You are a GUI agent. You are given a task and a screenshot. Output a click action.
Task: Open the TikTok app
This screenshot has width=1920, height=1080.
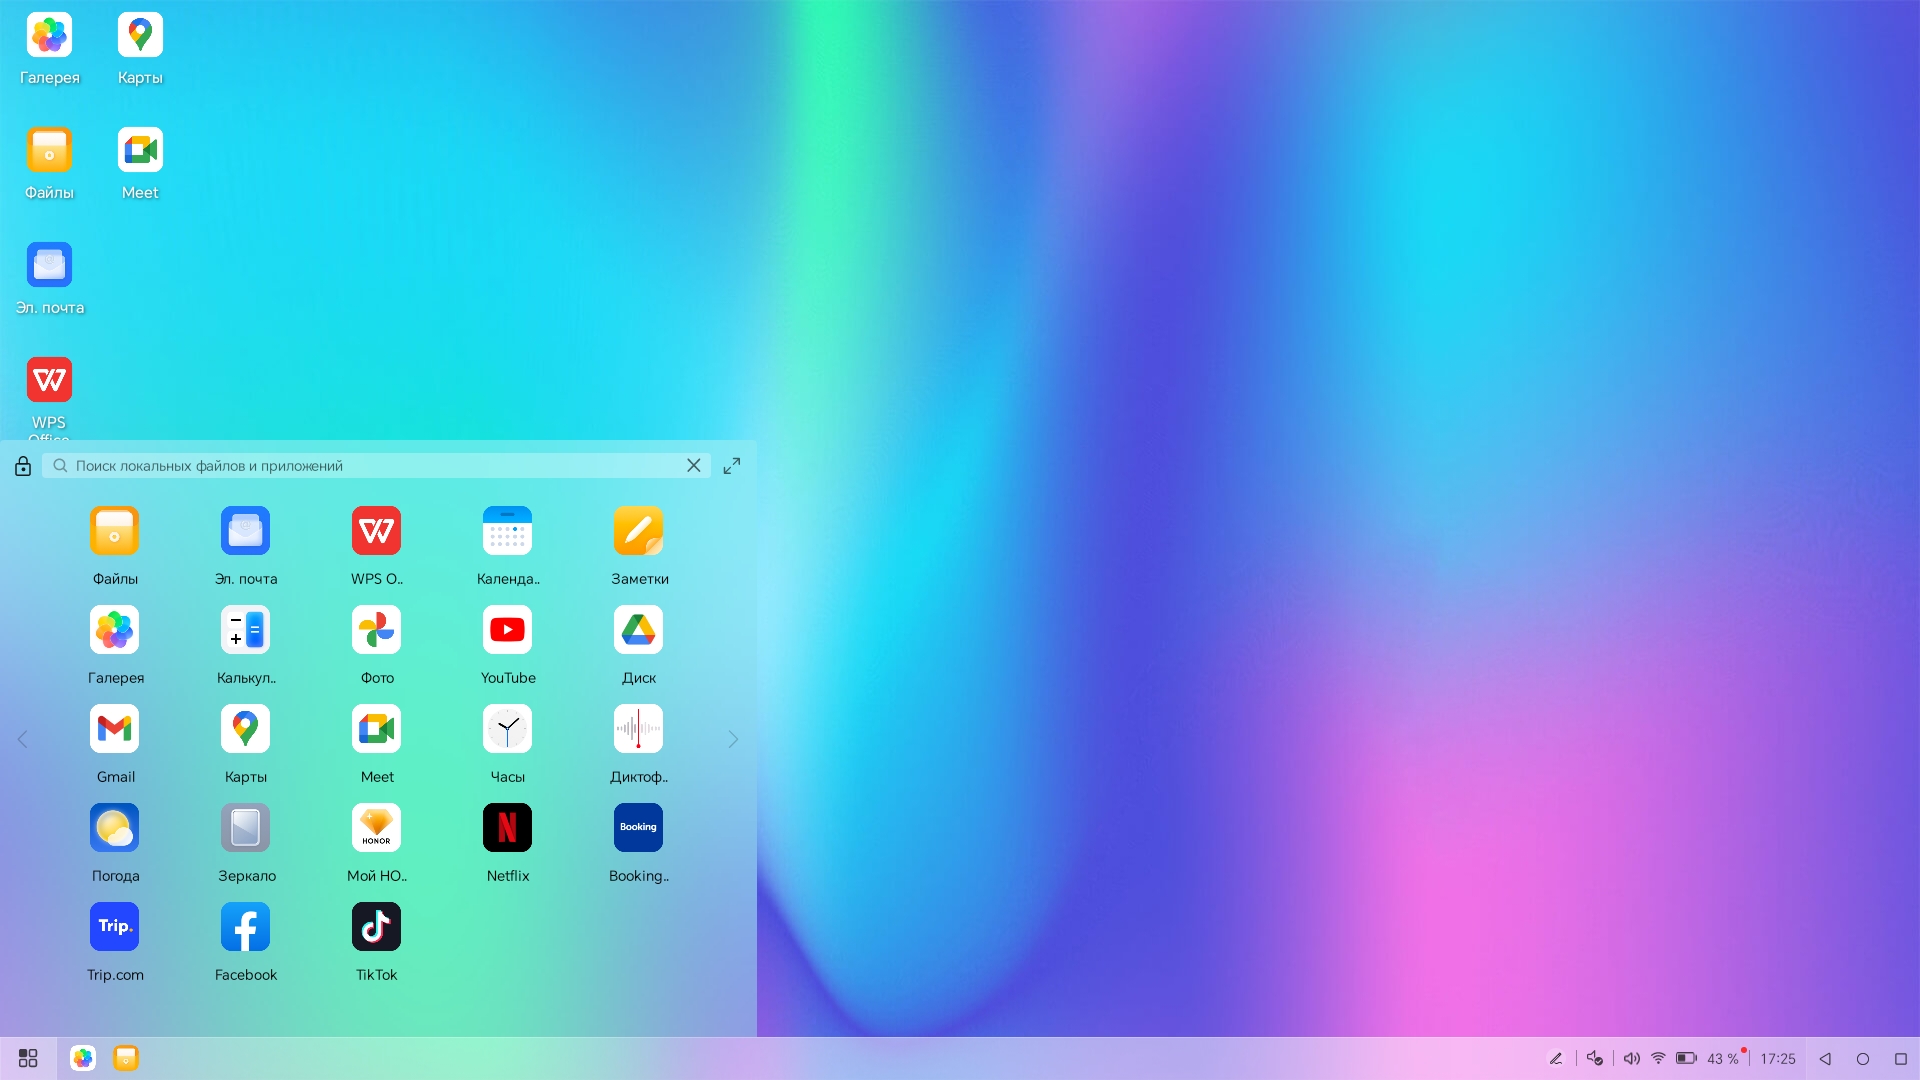pyautogui.click(x=376, y=927)
